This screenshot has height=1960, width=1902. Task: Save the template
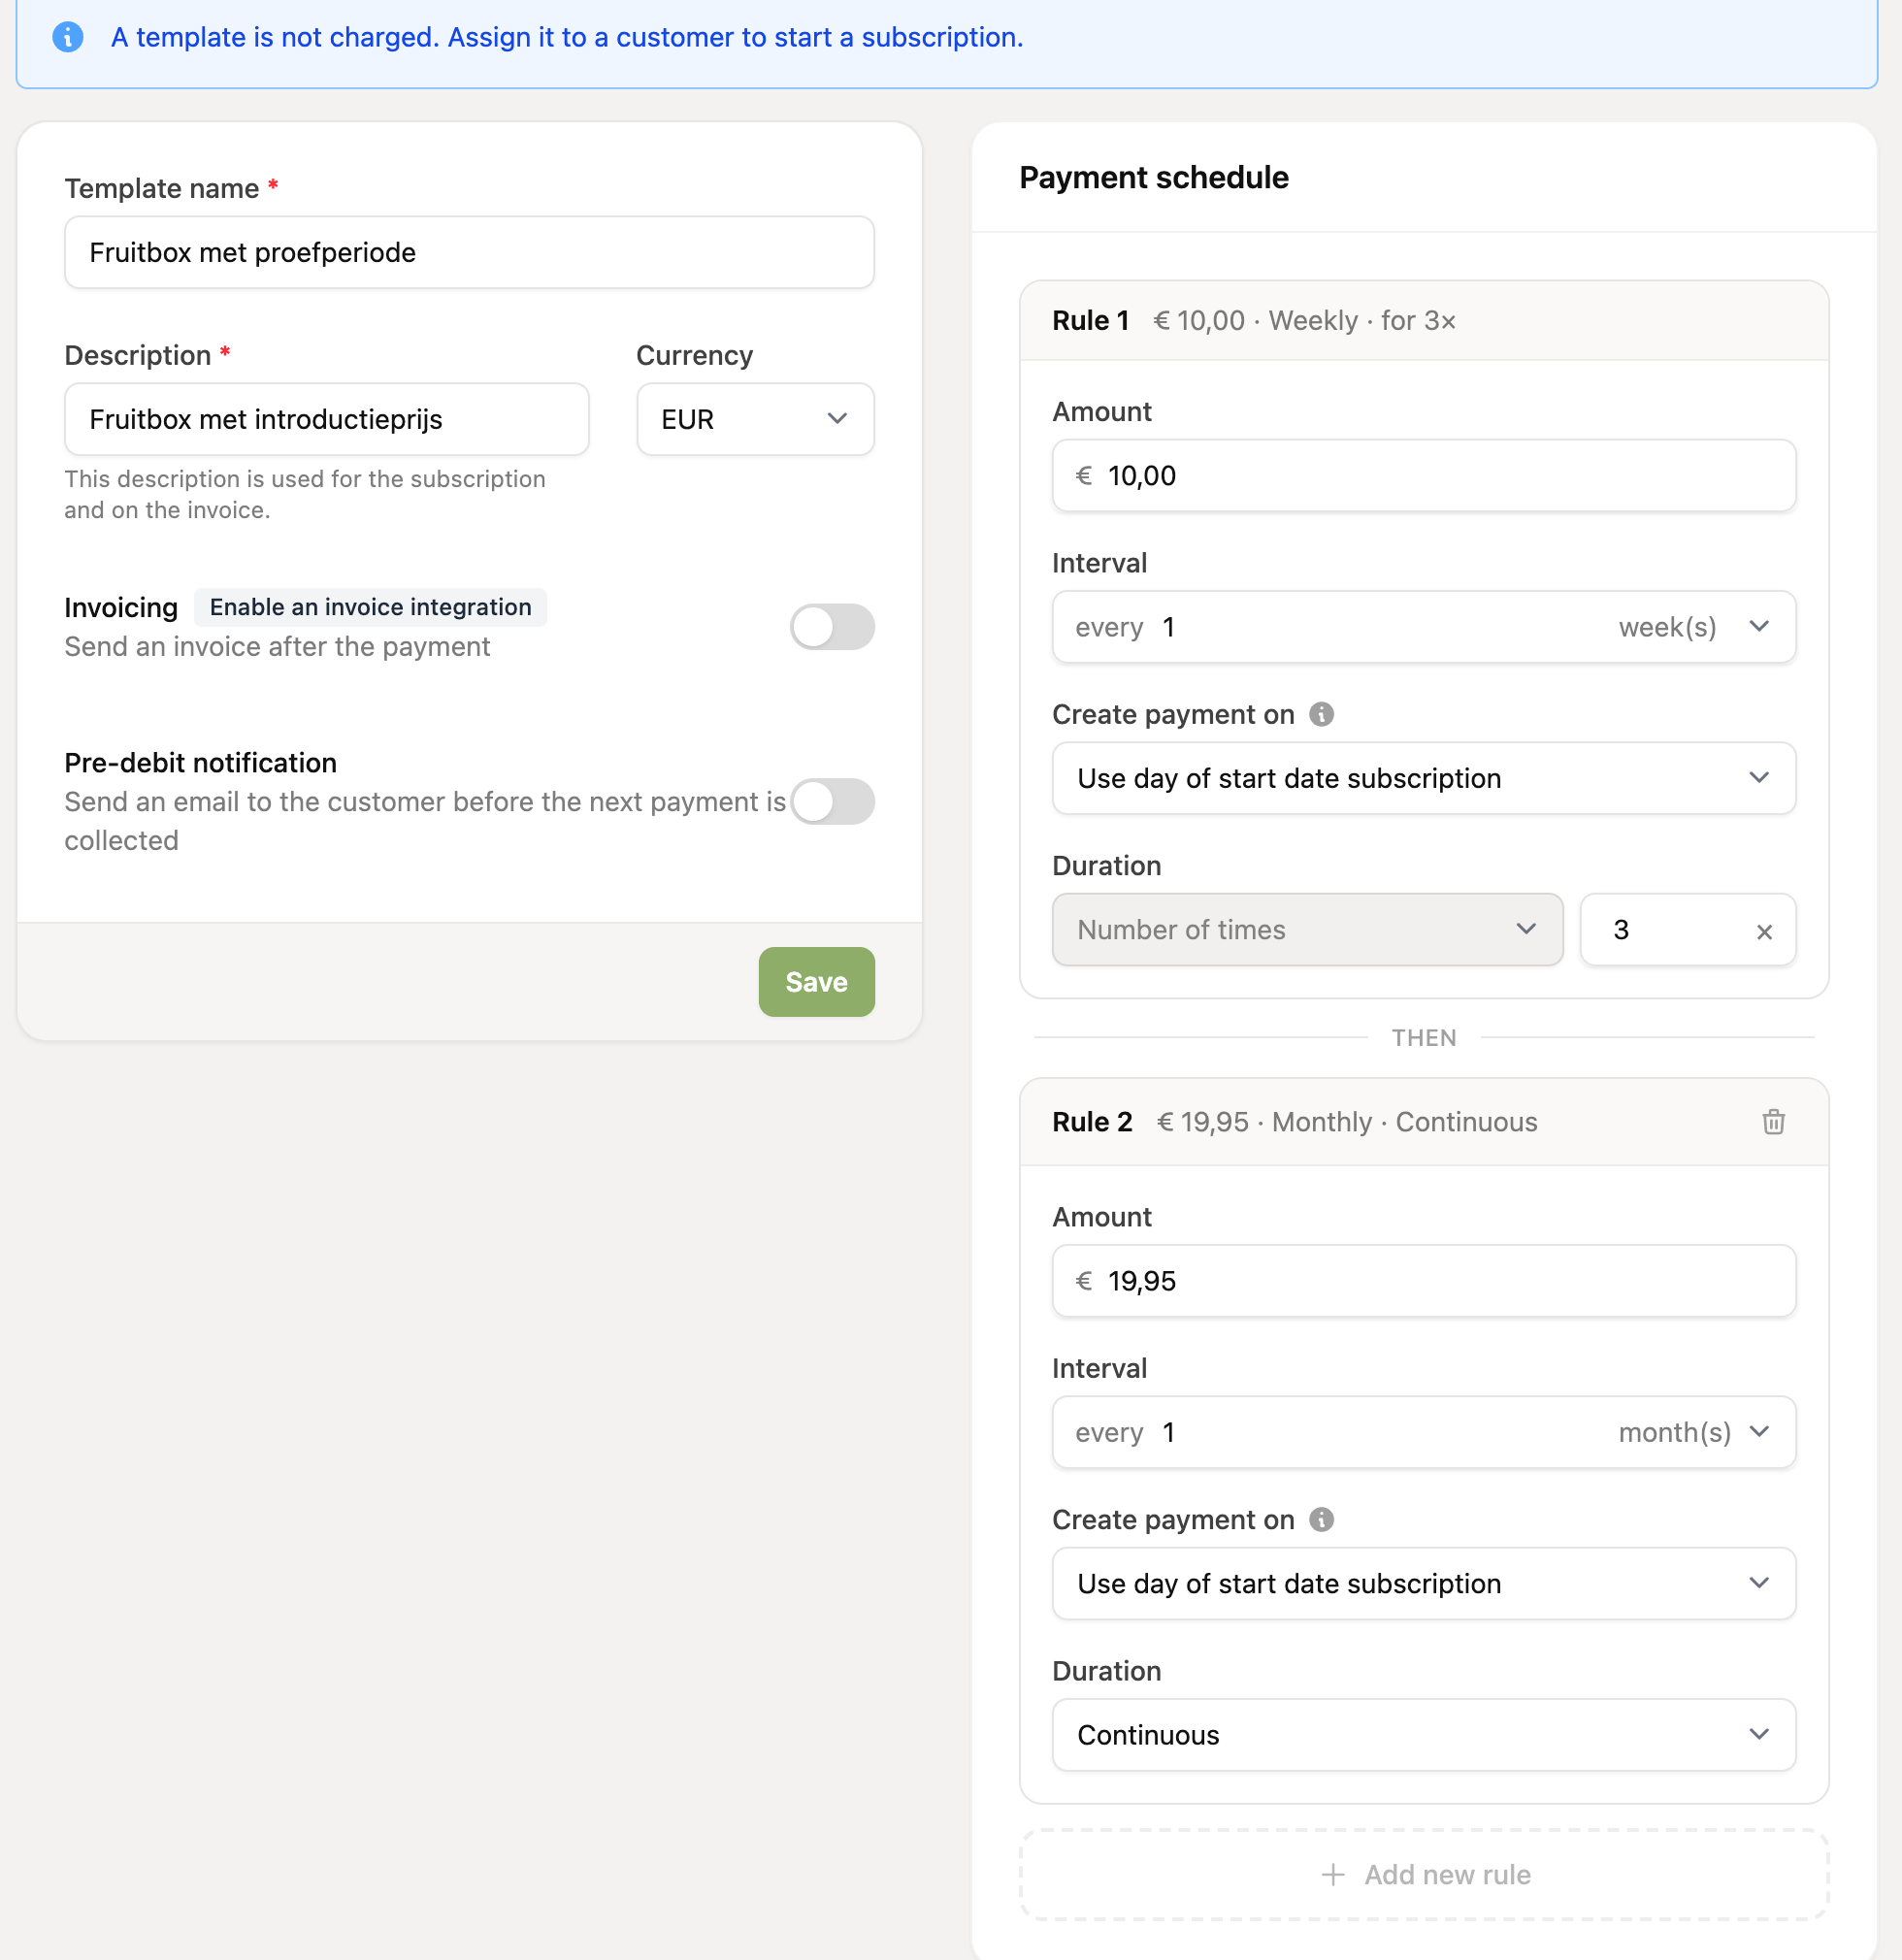point(816,982)
